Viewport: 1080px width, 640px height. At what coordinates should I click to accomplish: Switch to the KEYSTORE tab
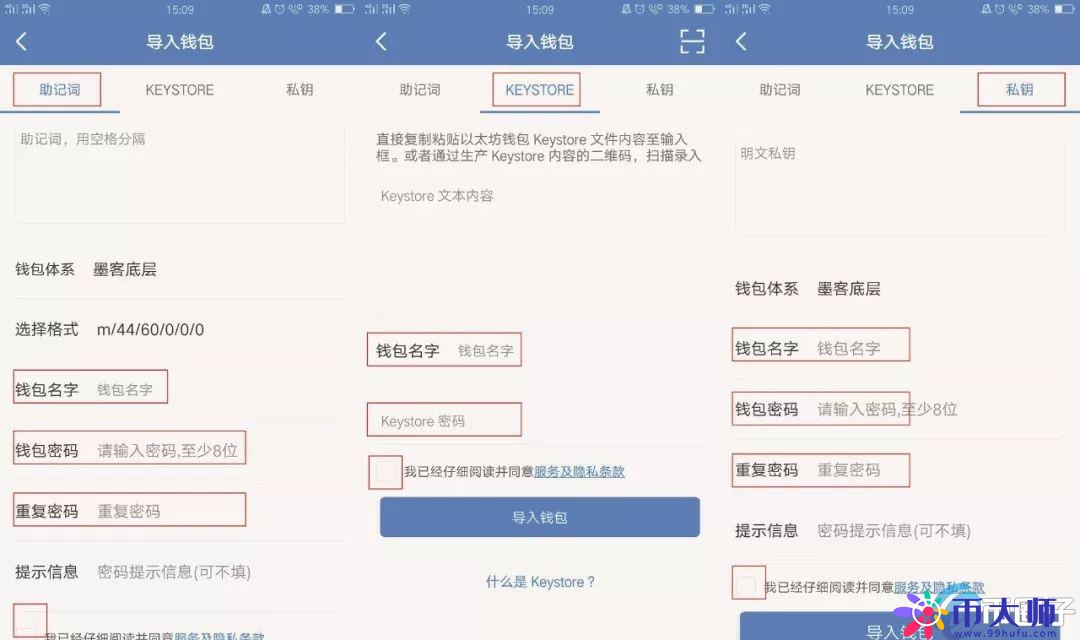coord(538,89)
